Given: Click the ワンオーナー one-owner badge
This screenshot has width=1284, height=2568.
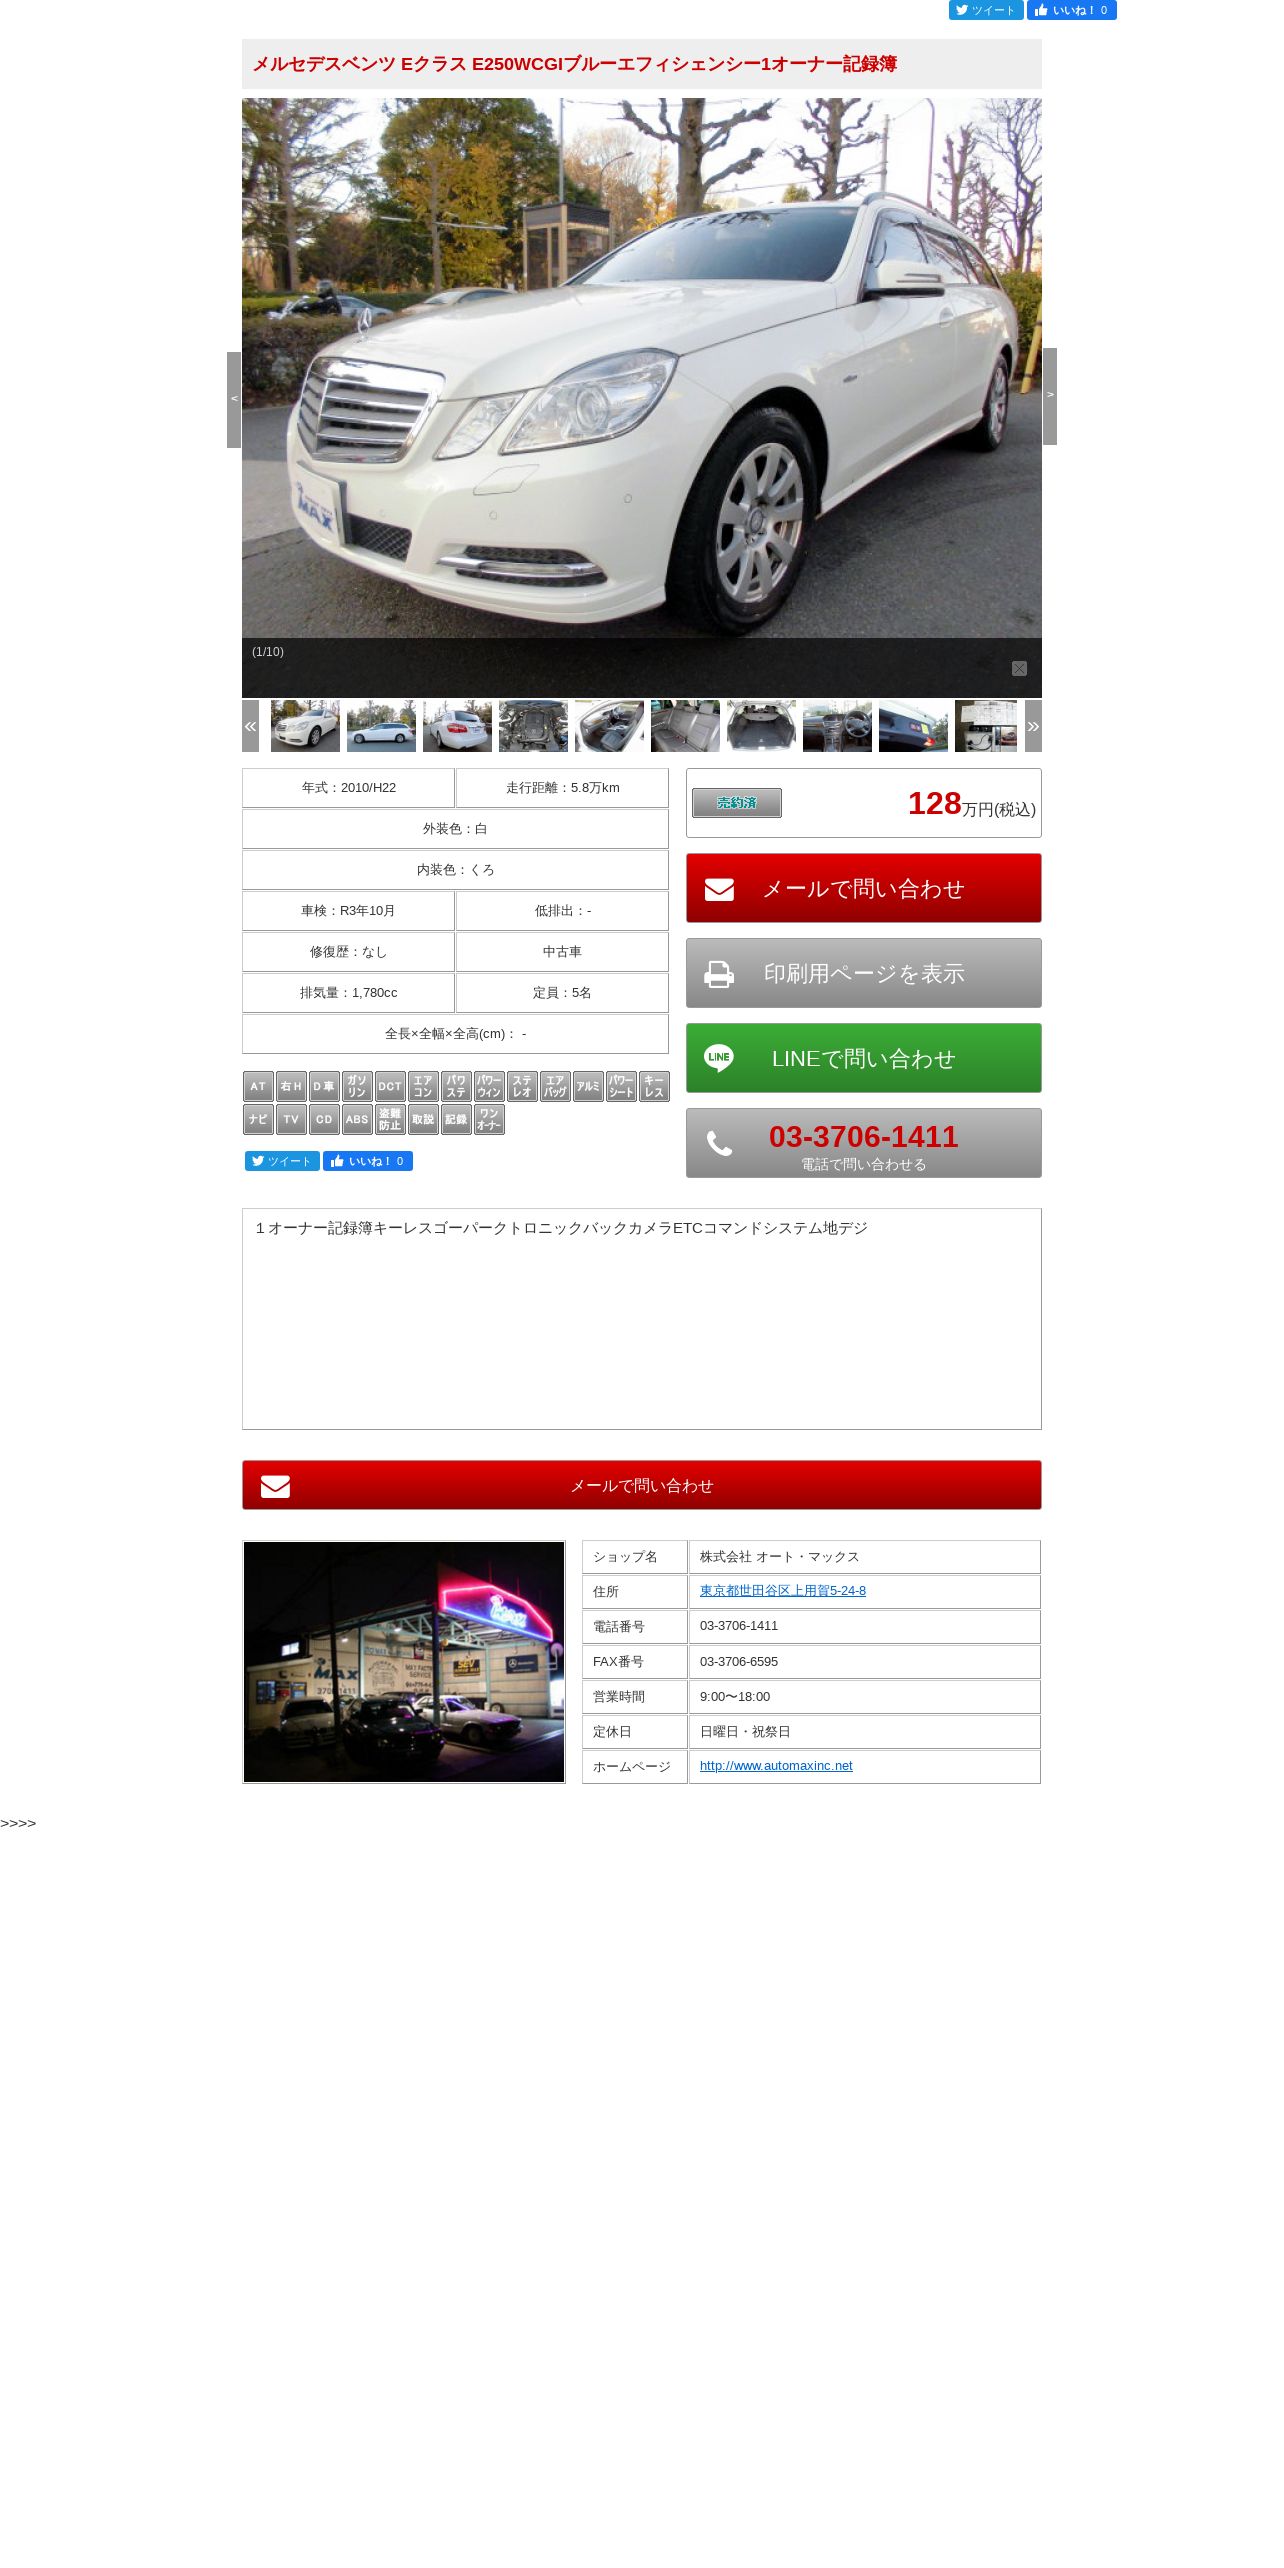Looking at the screenshot, I should tap(489, 1119).
